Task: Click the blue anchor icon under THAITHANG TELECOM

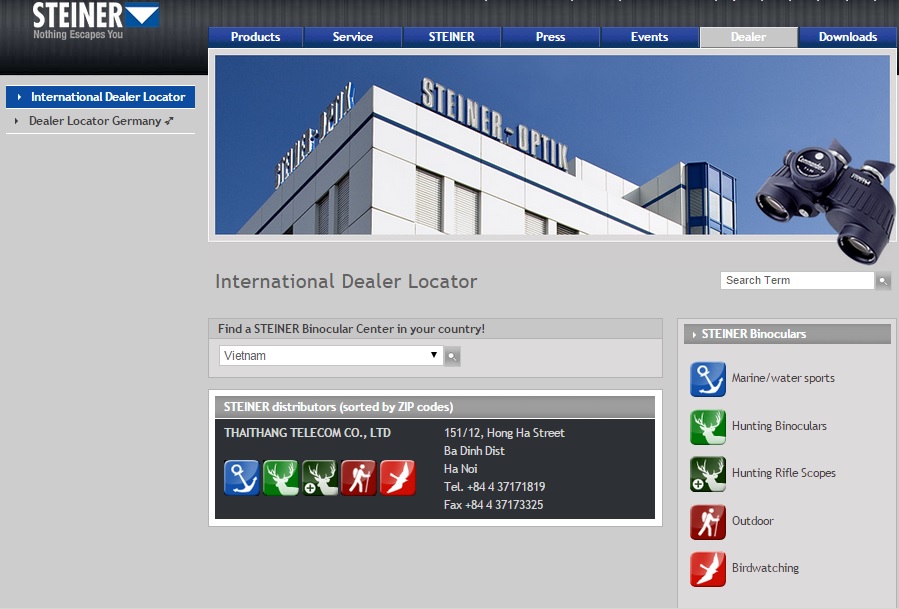Action: point(241,478)
